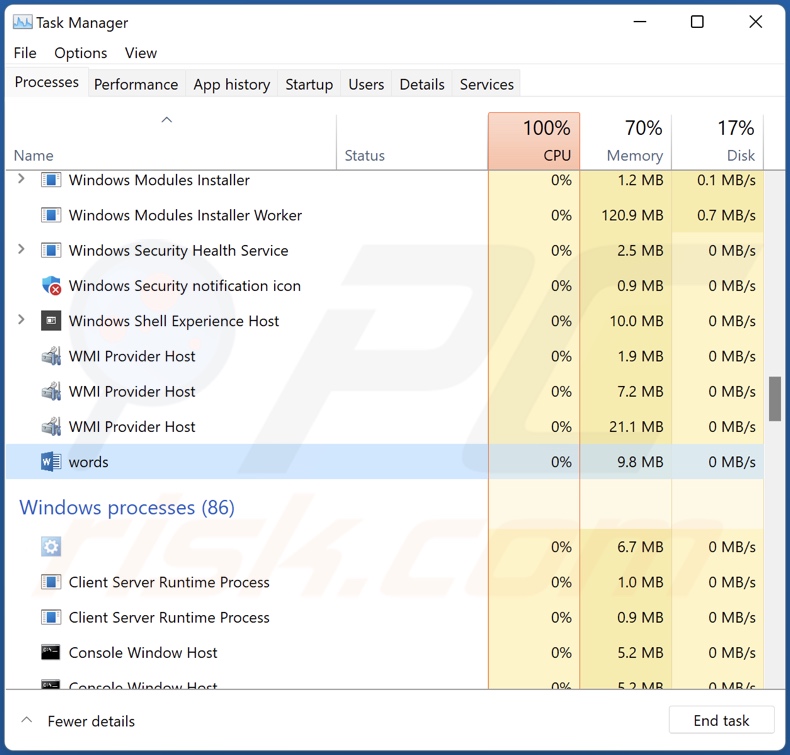Click the 21.1 MB memory value

coord(636,427)
